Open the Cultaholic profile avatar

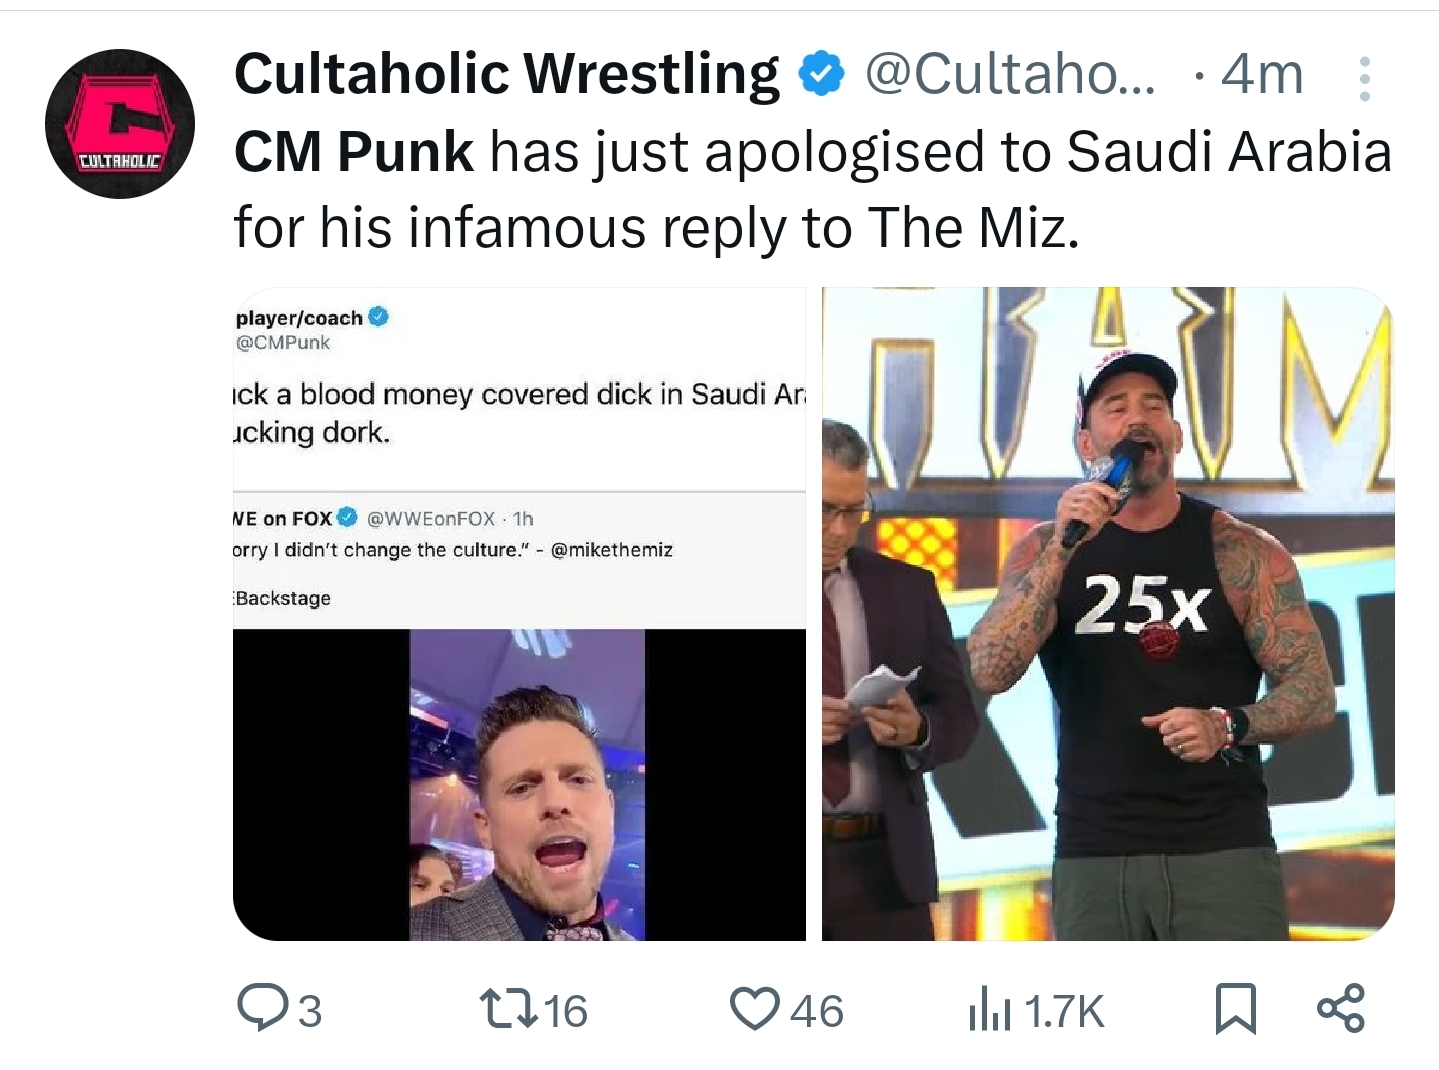120,124
